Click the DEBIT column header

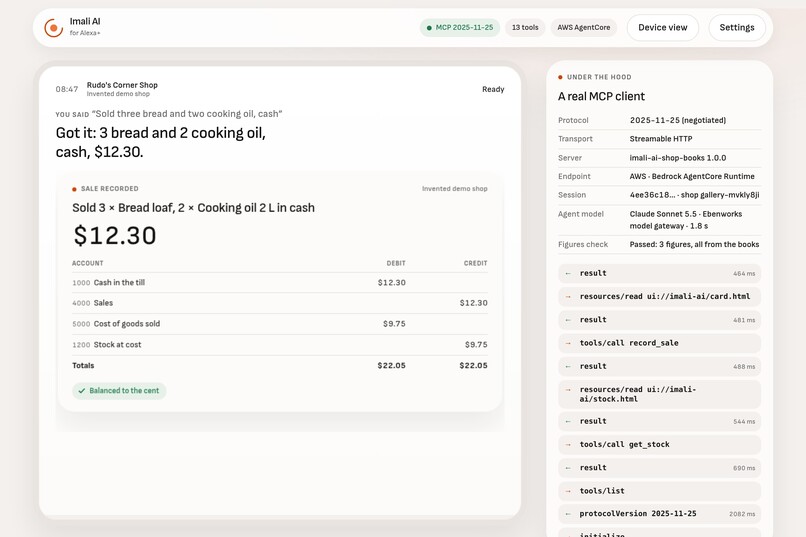coord(396,263)
